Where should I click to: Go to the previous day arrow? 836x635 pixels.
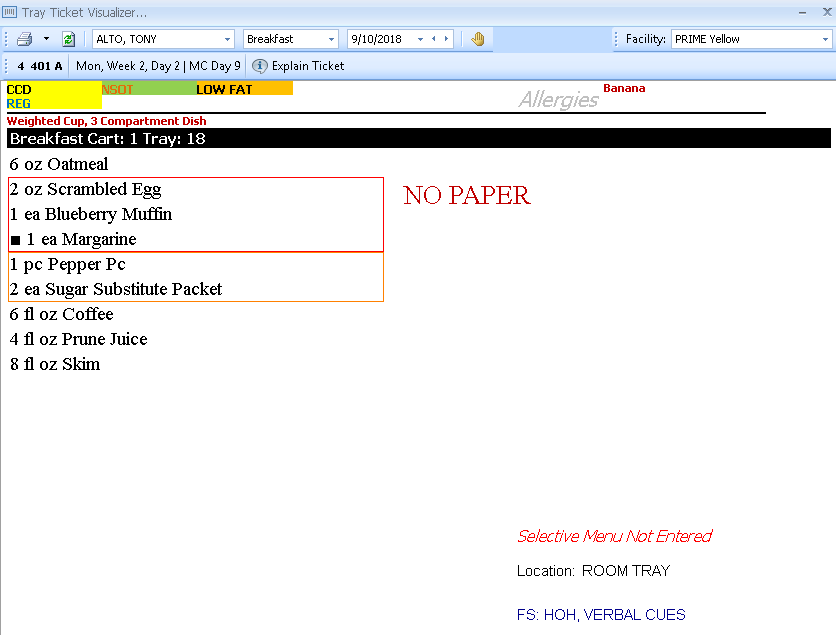[x=433, y=39]
